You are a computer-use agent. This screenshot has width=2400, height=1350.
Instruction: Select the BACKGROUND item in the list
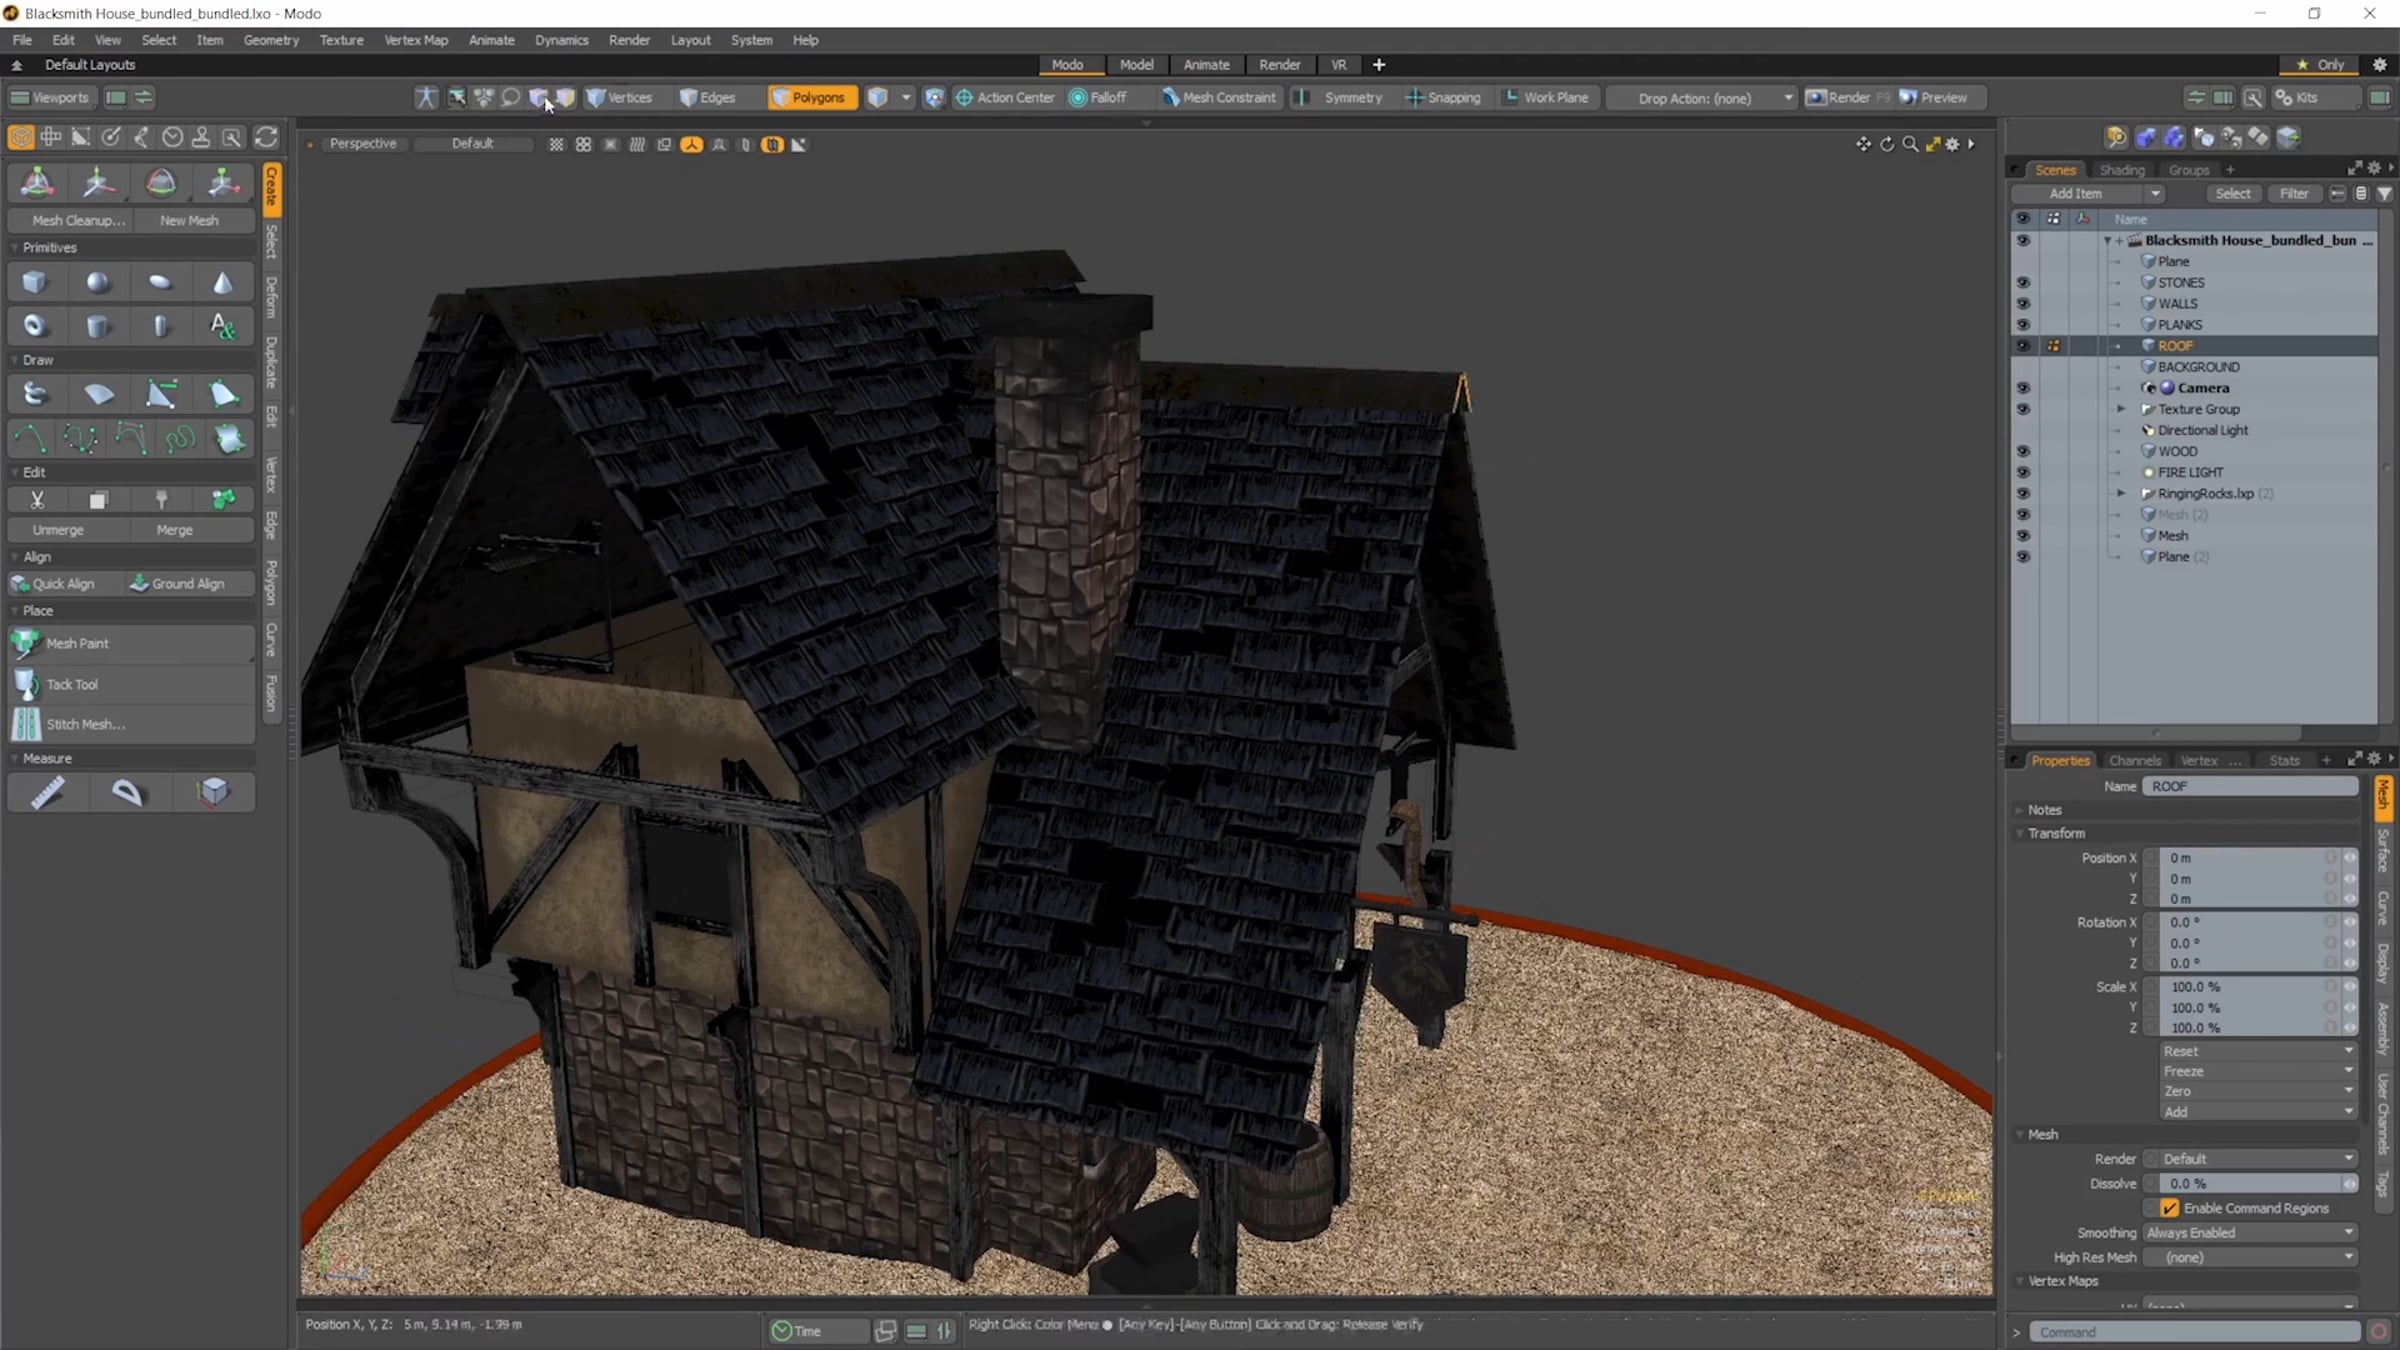pos(2198,367)
